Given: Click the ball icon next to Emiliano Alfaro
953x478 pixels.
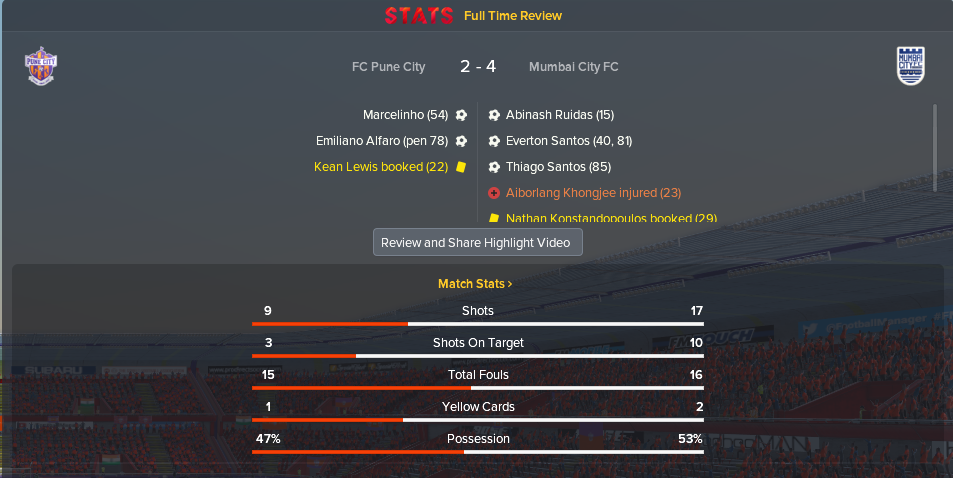Looking at the screenshot, I should (461, 141).
